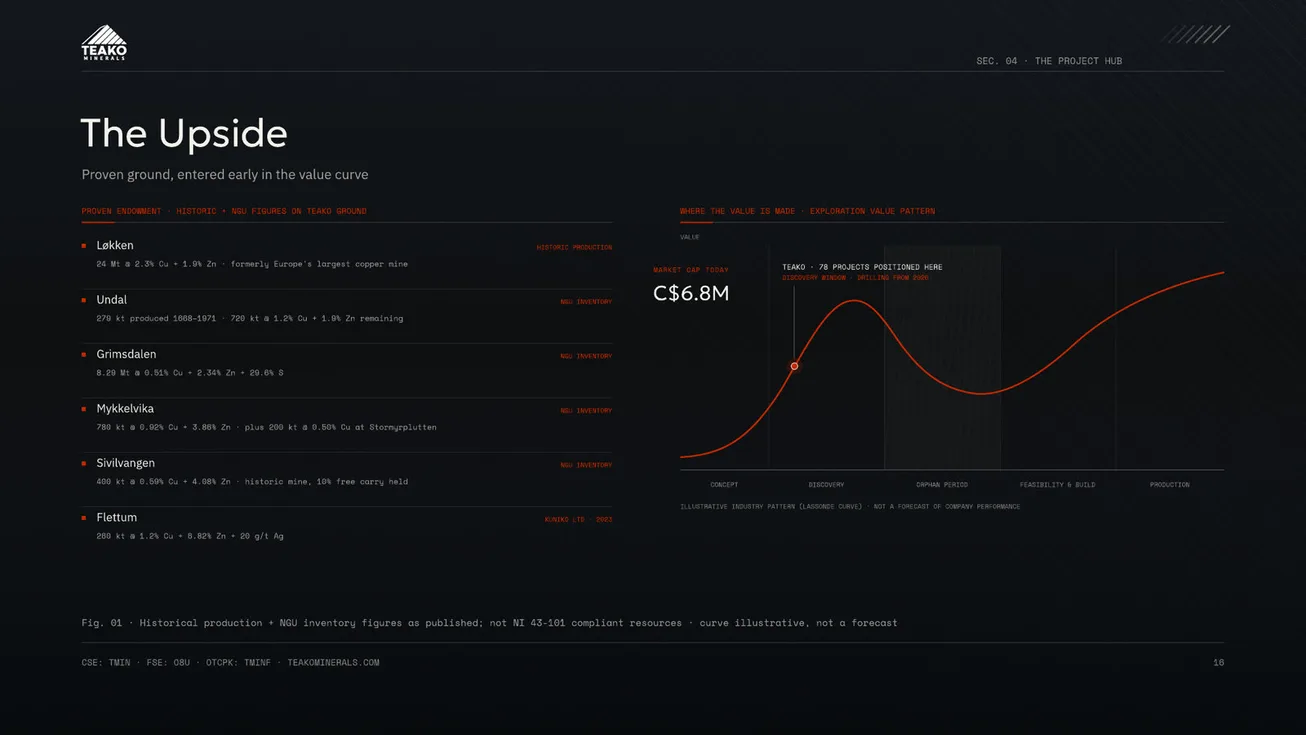Click the Teako Minerals logo
This screenshot has width=1306, height=735.
coord(104,43)
